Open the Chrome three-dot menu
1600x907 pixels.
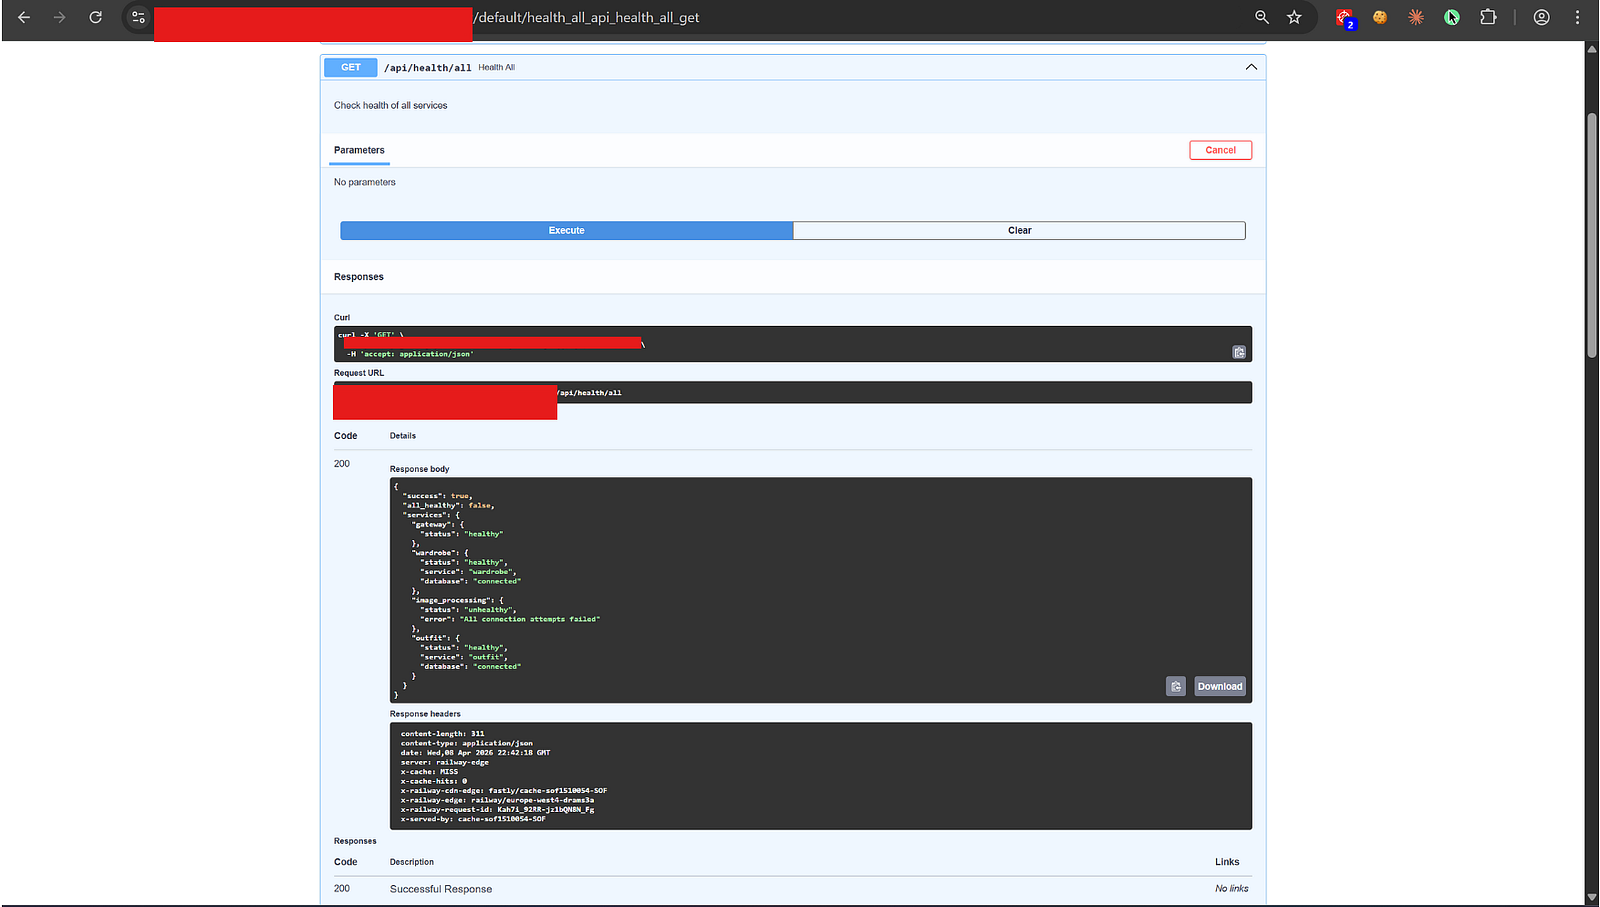coord(1578,17)
